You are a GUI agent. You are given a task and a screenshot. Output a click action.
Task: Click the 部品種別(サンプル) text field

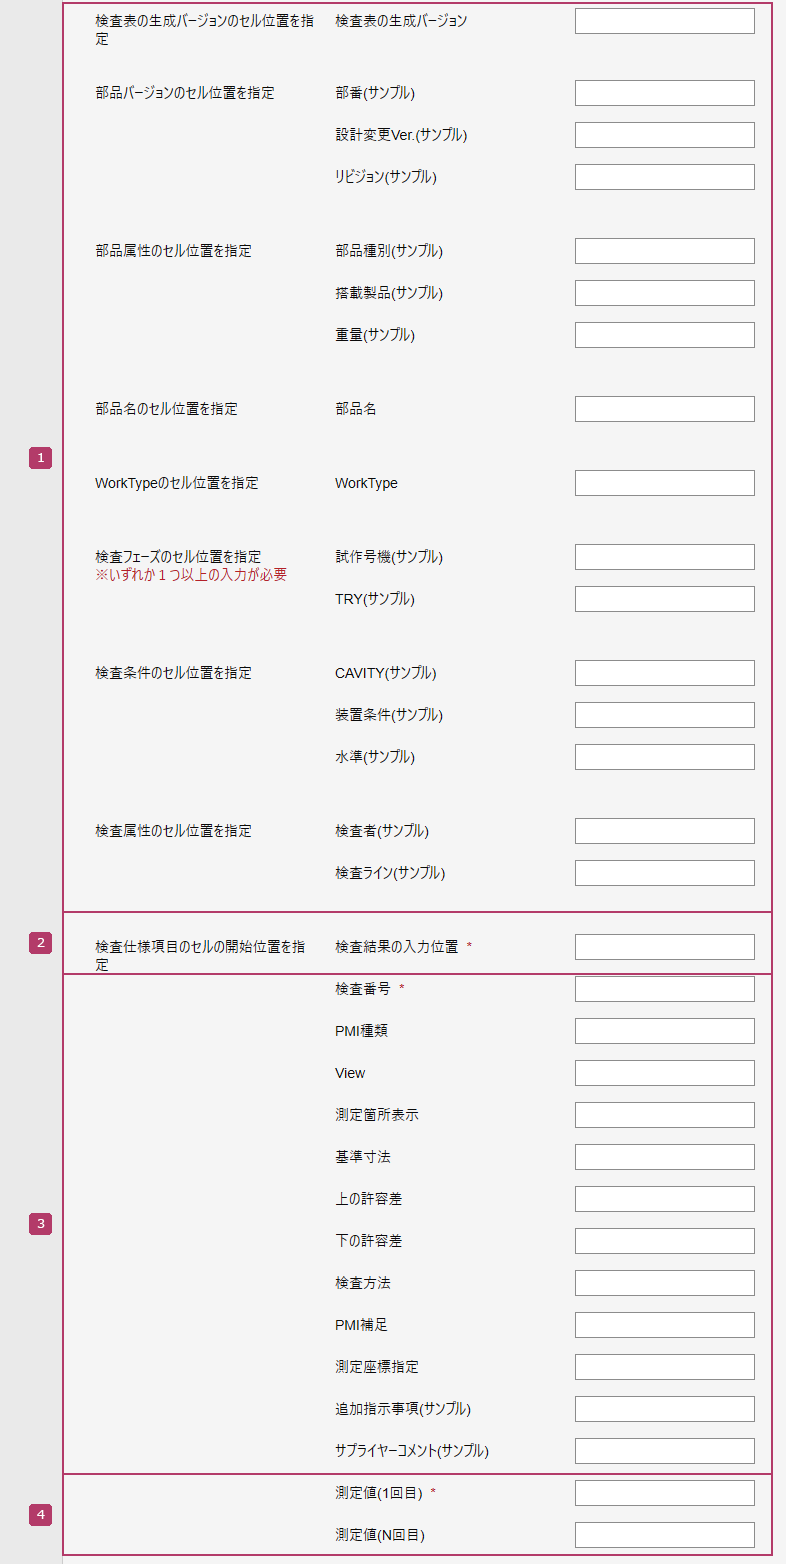point(664,251)
